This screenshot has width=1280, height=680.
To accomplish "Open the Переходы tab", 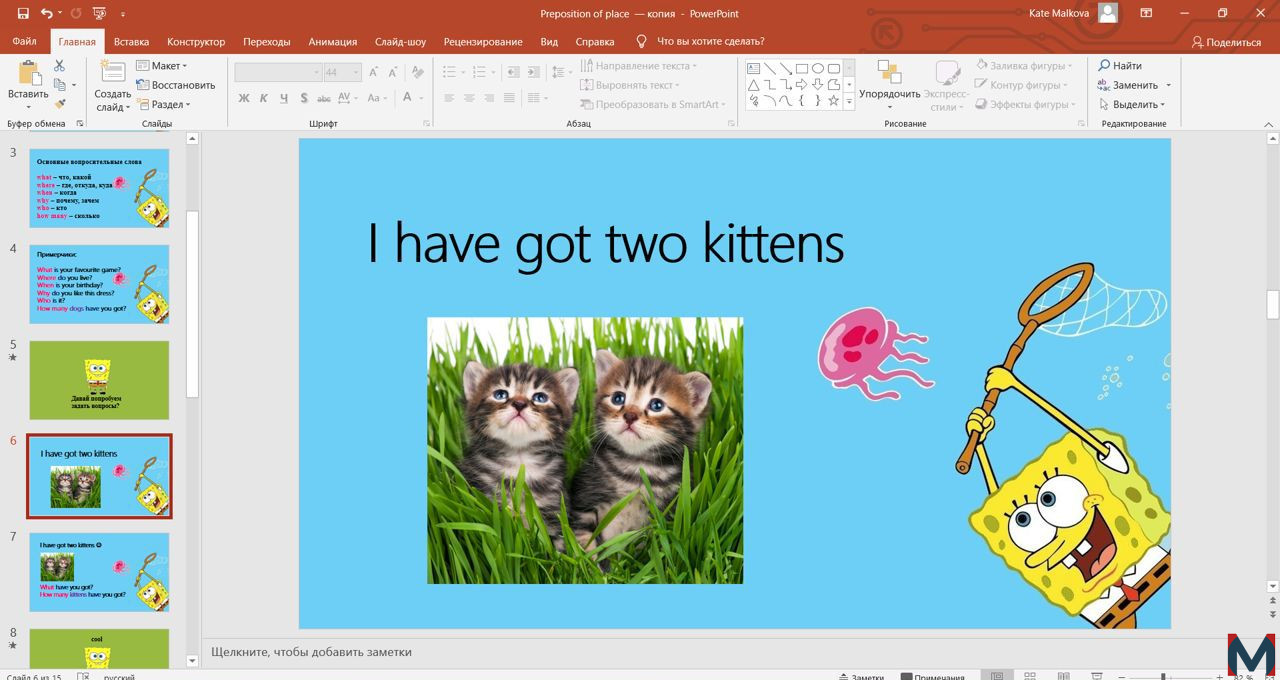I will pos(266,42).
